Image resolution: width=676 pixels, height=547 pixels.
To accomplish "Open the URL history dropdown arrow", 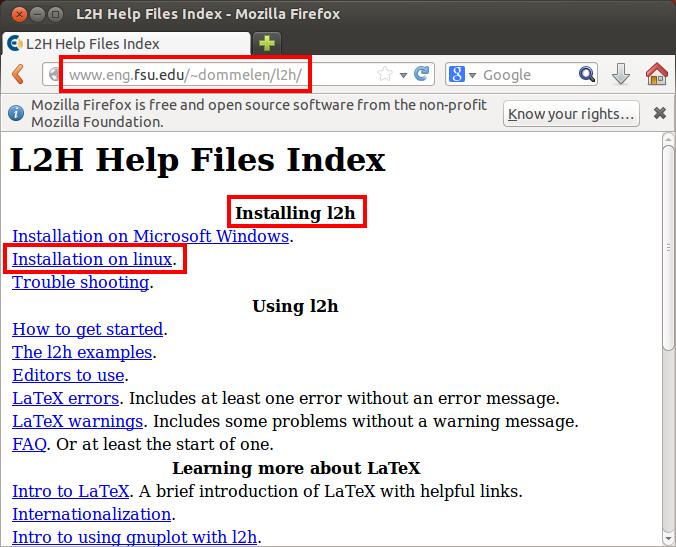I will click(404, 75).
